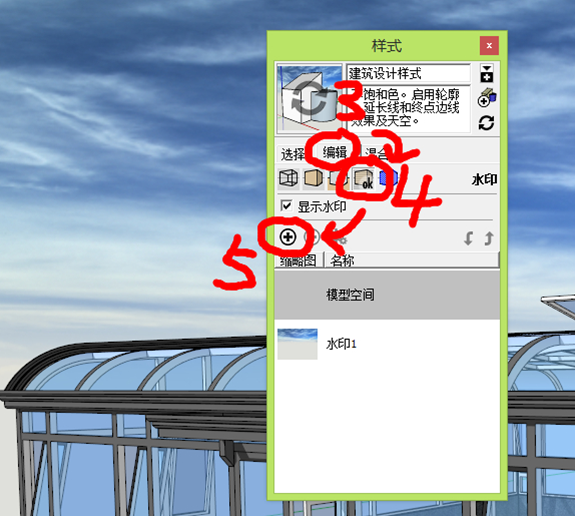Switch to the 混合 tab
The width and height of the screenshot is (575, 516).
(376, 153)
